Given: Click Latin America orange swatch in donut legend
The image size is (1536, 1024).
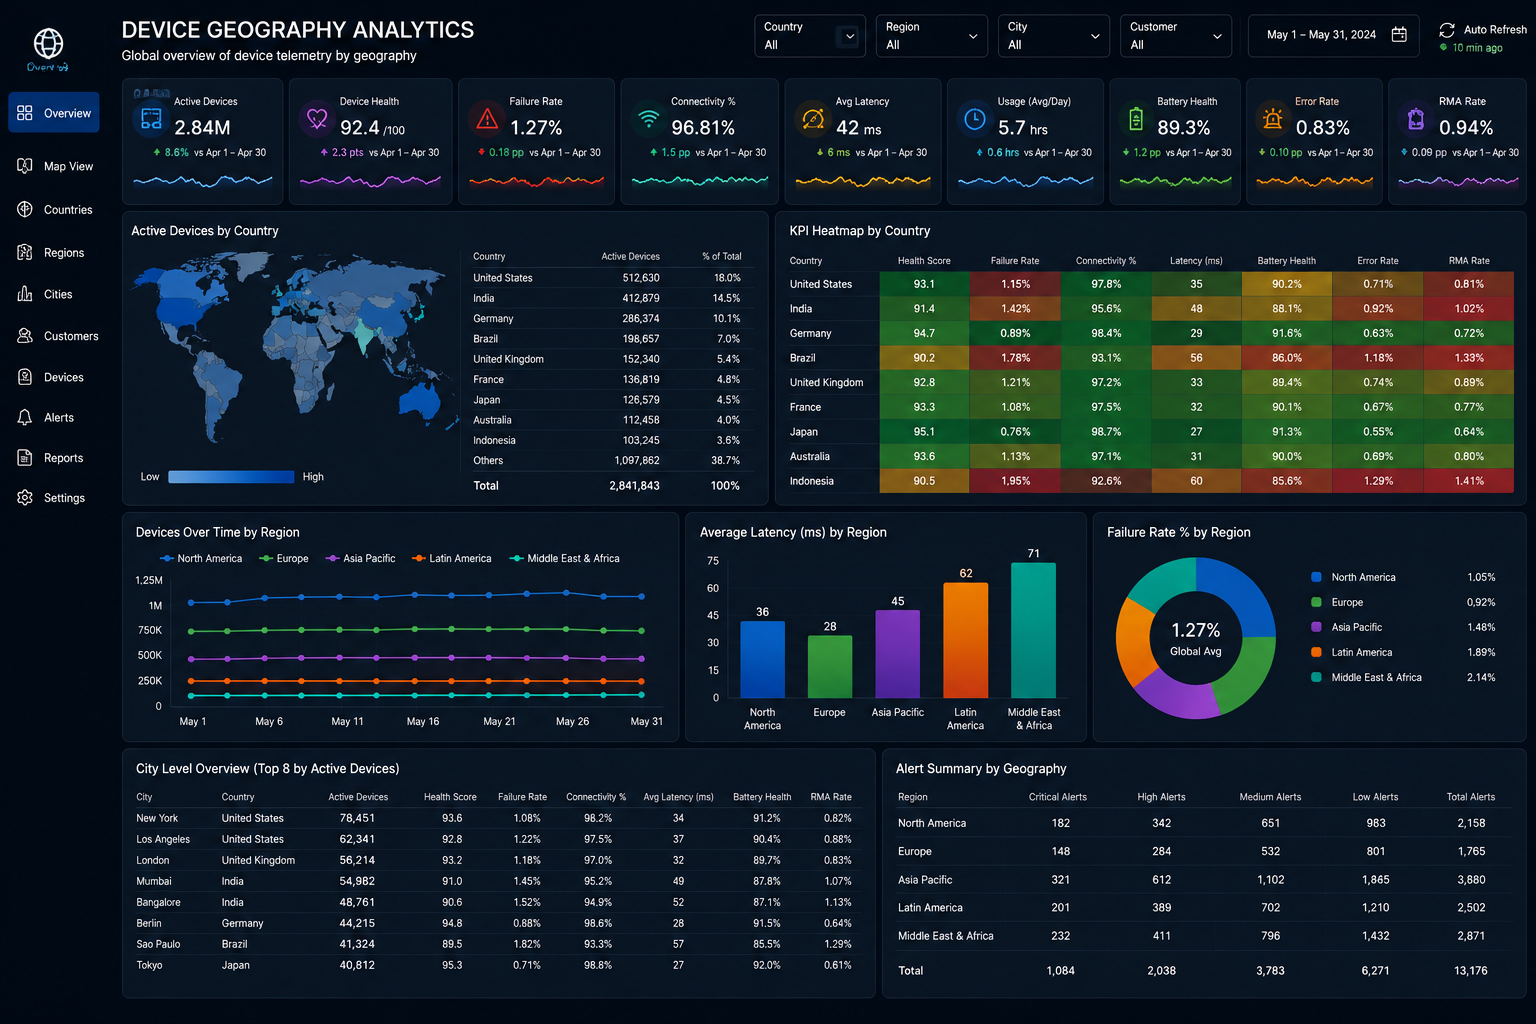Looking at the screenshot, I should (x=1316, y=652).
